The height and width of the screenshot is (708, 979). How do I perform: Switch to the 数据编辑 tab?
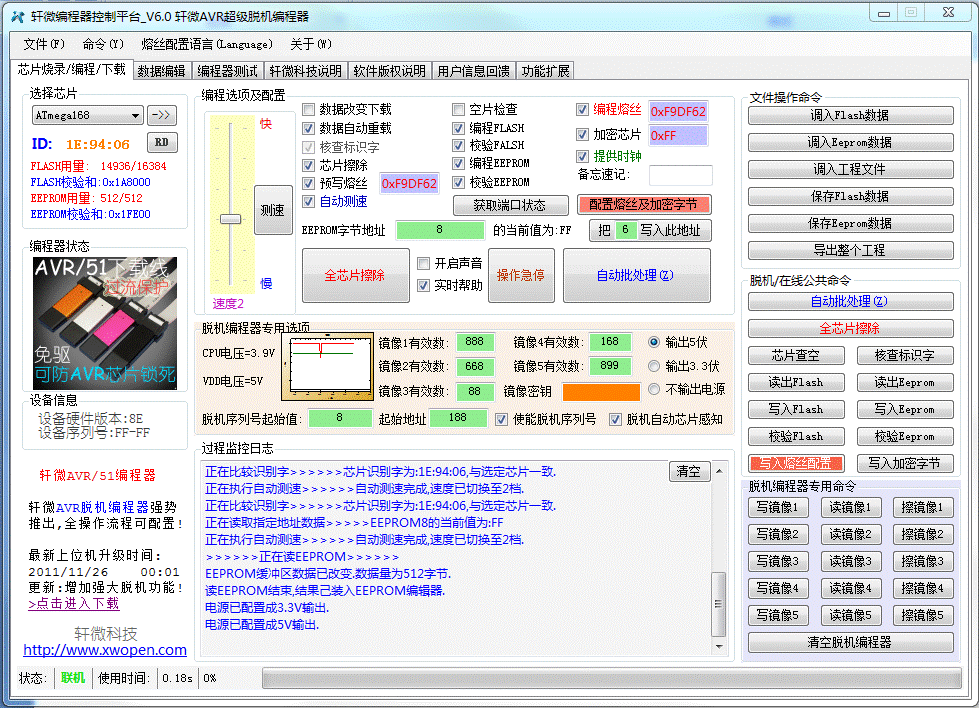tap(161, 71)
